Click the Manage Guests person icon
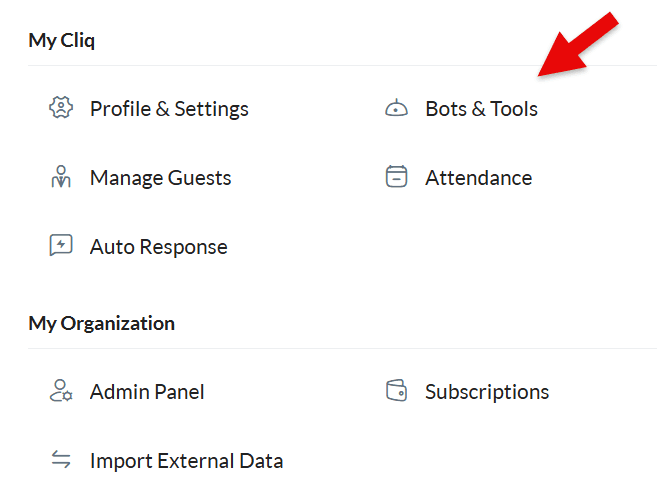The image size is (657, 480). click(x=61, y=177)
